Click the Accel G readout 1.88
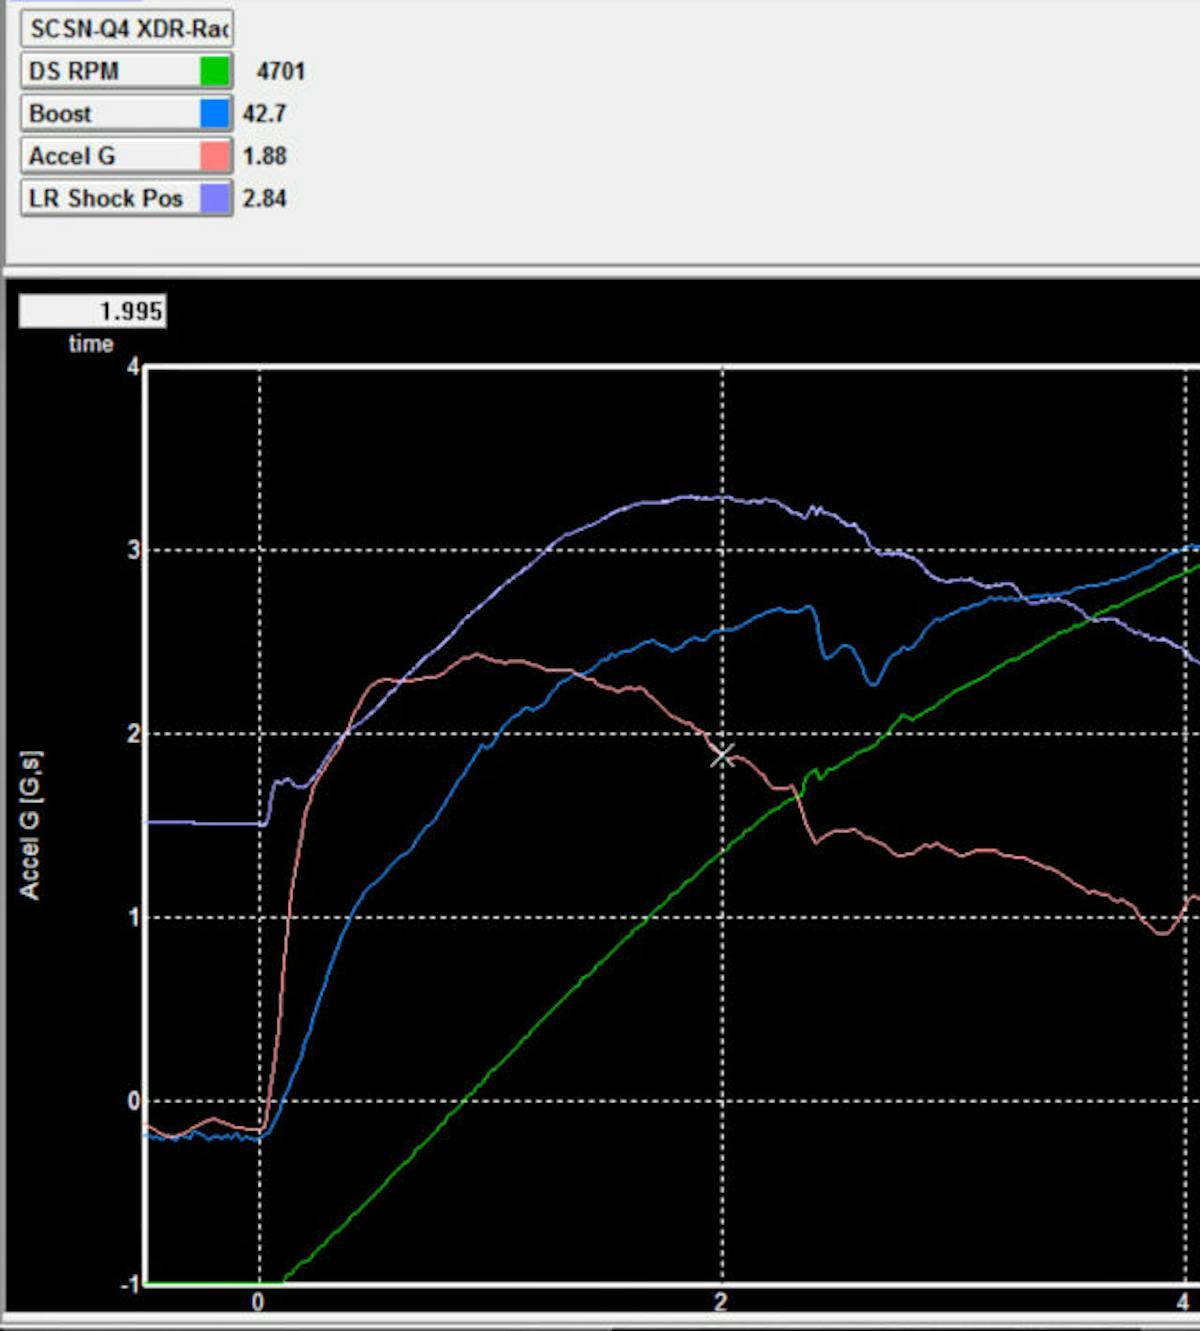Image resolution: width=1200 pixels, height=1331 pixels. pos(264,156)
